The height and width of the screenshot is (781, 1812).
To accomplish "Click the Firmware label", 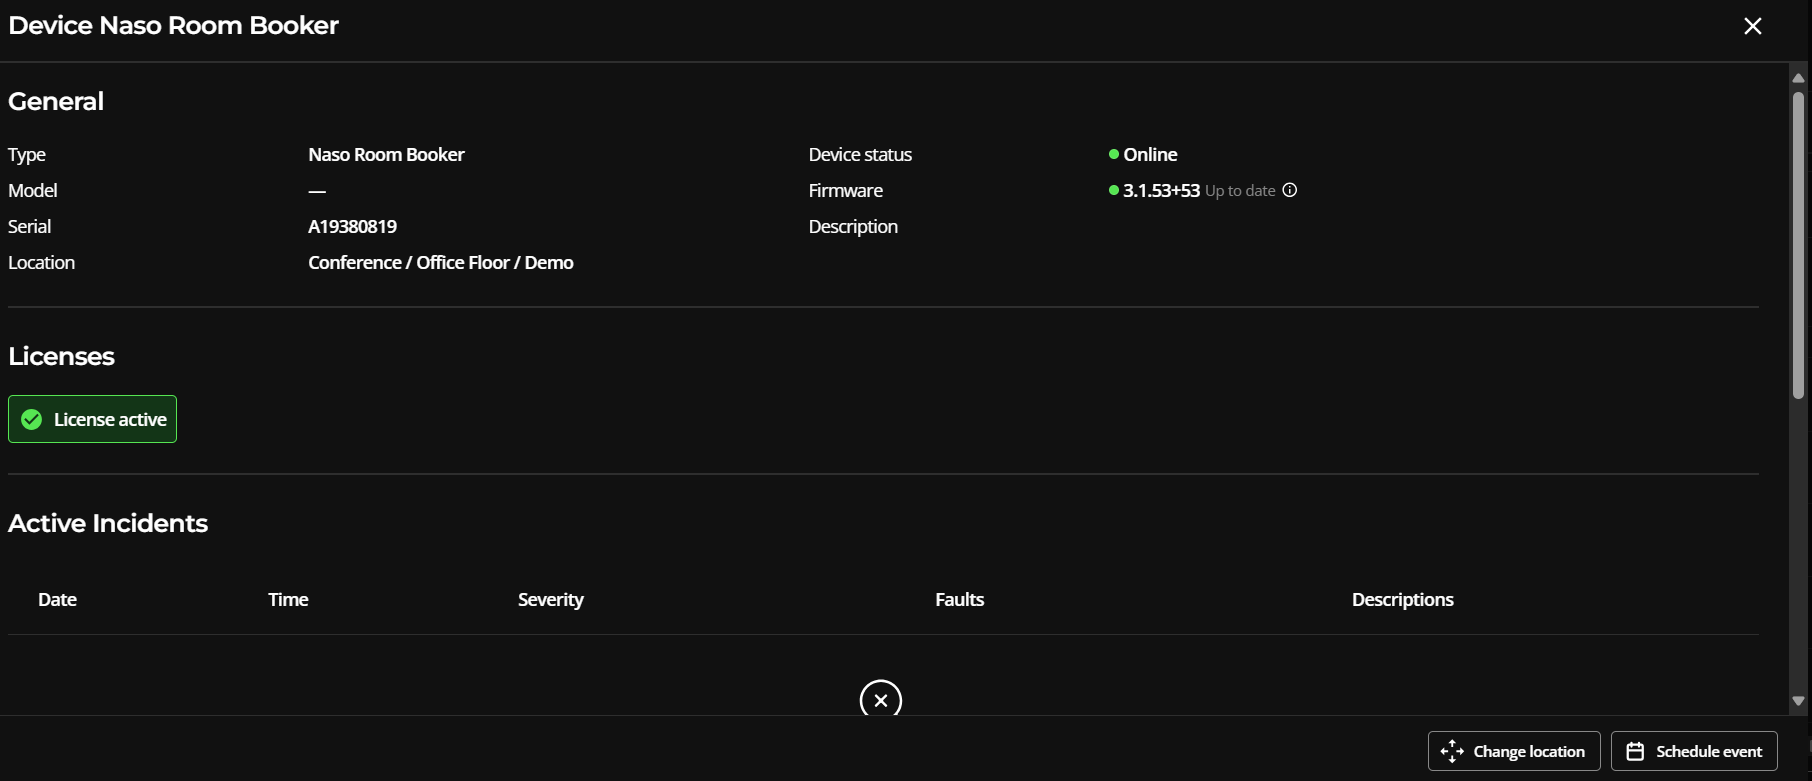I will pos(846,190).
